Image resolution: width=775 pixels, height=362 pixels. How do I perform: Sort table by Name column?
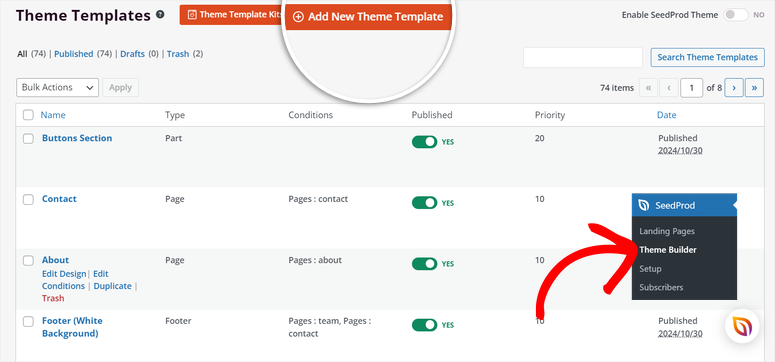click(x=53, y=115)
